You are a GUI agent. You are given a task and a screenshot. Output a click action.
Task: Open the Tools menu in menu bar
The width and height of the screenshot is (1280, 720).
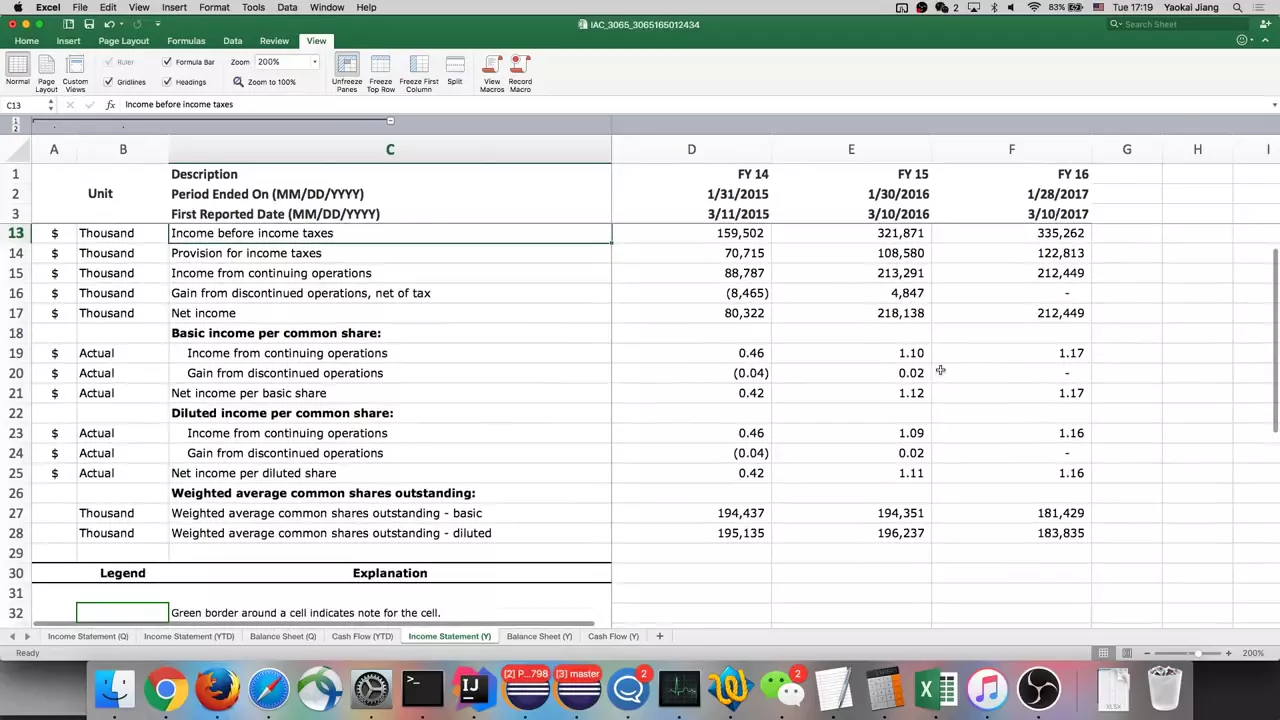253,7
